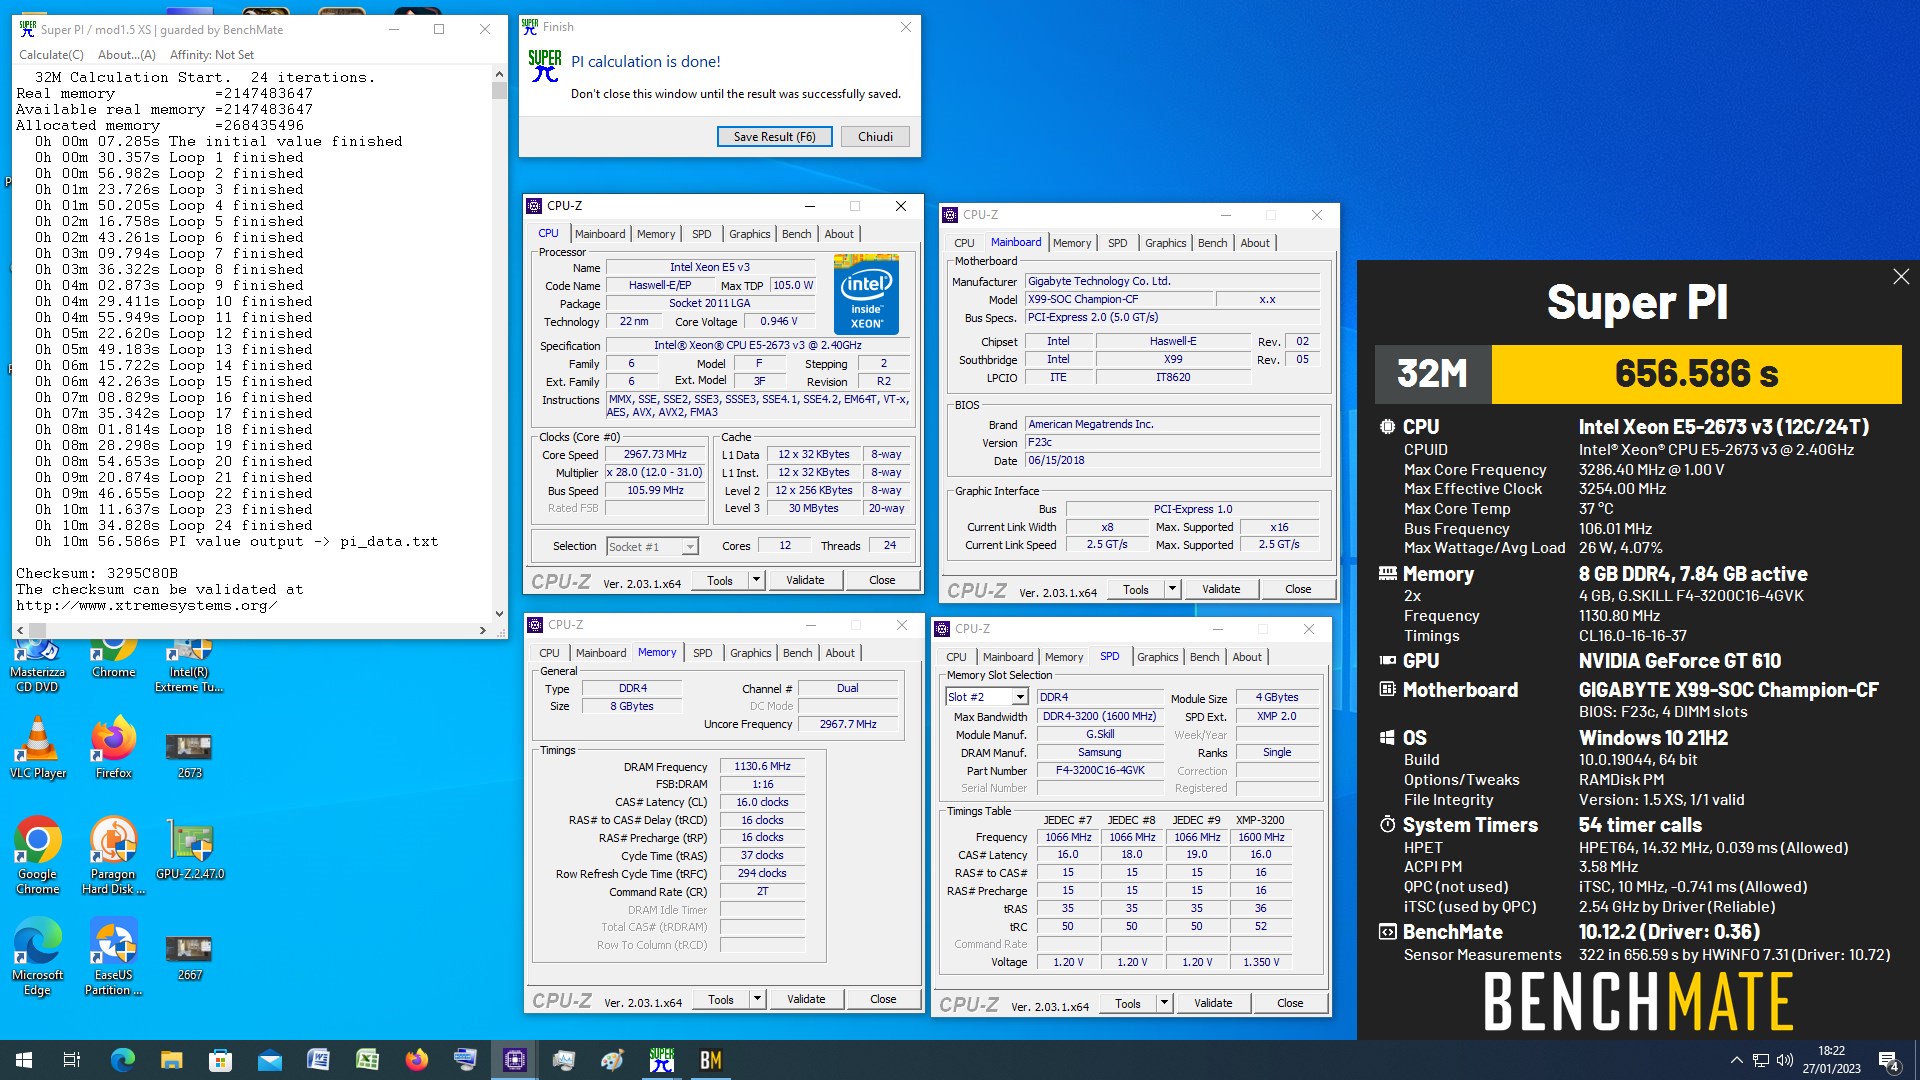Image resolution: width=1920 pixels, height=1080 pixels.
Task: Click Tools button in Memory CPU-Z window
Action: point(721,999)
